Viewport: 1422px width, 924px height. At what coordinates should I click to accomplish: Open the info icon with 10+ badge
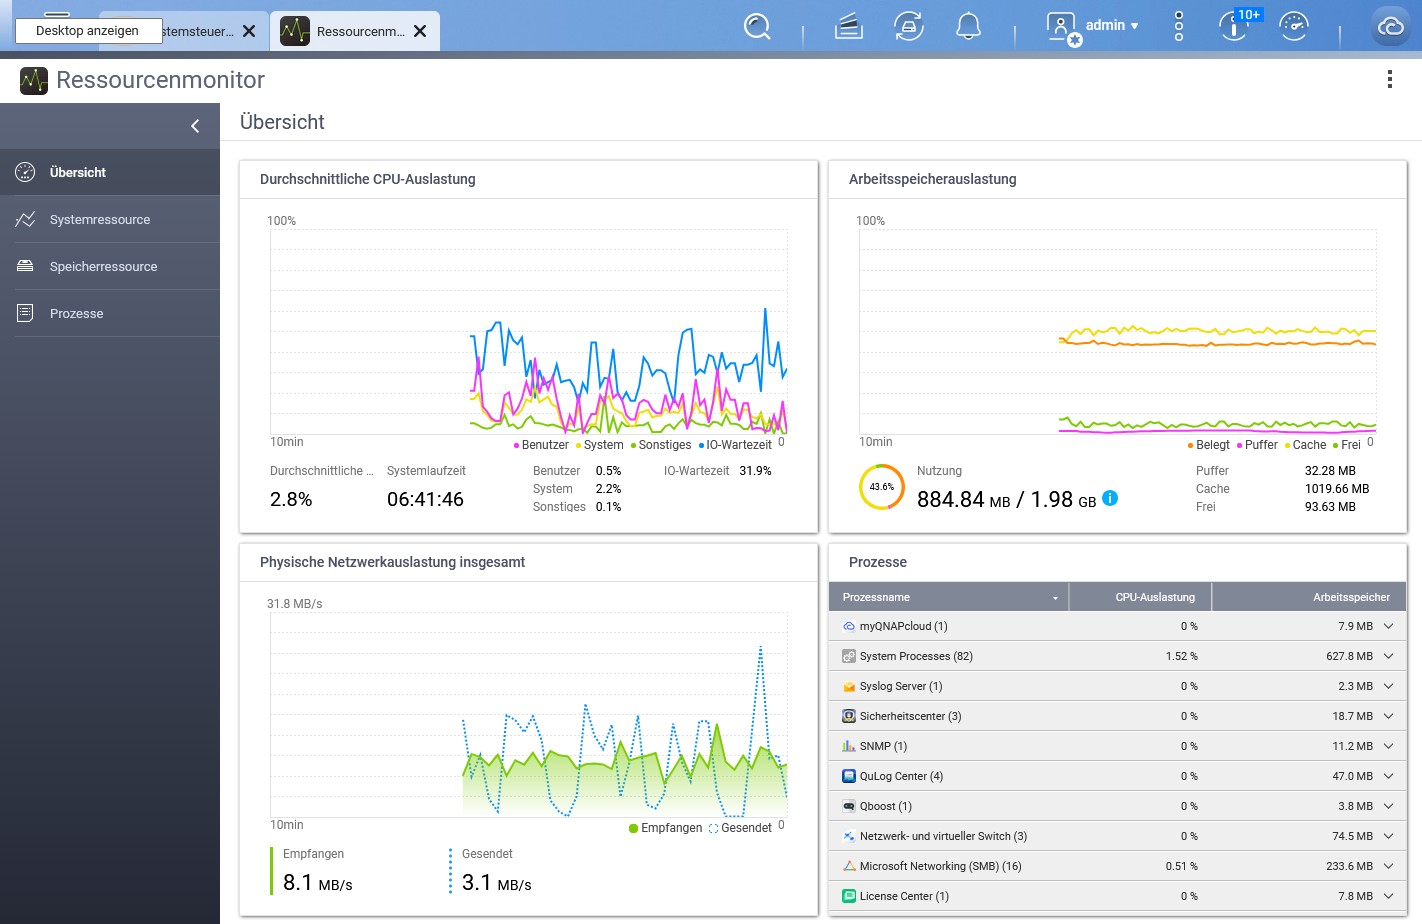[1234, 27]
